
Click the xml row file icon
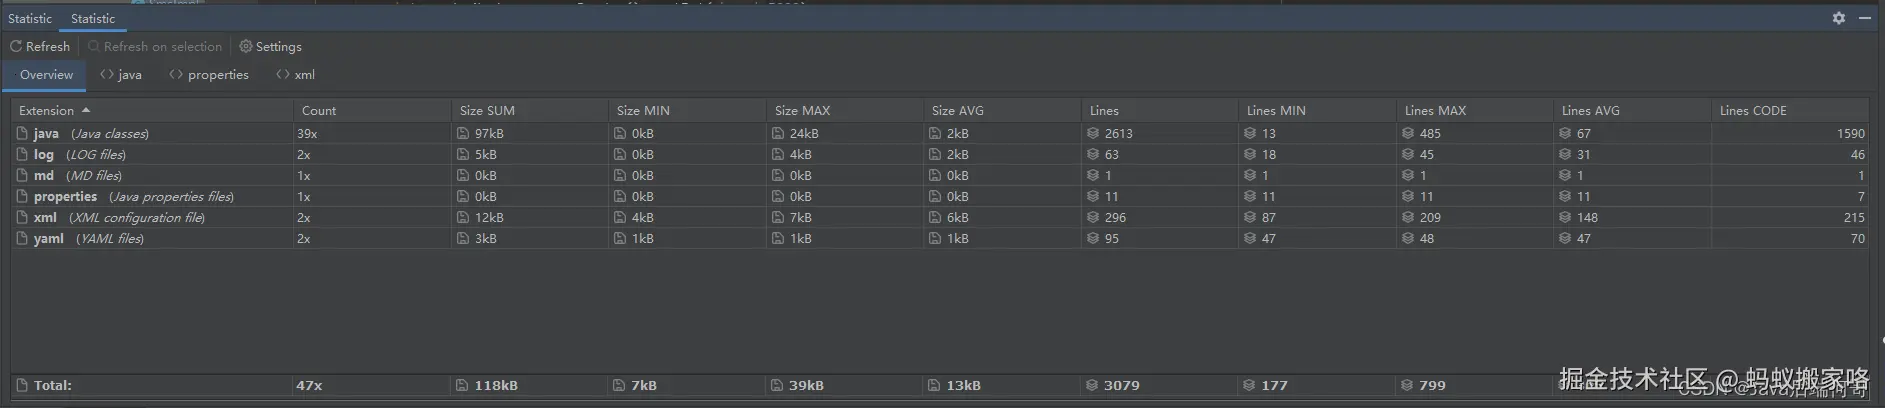pos(22,217)
